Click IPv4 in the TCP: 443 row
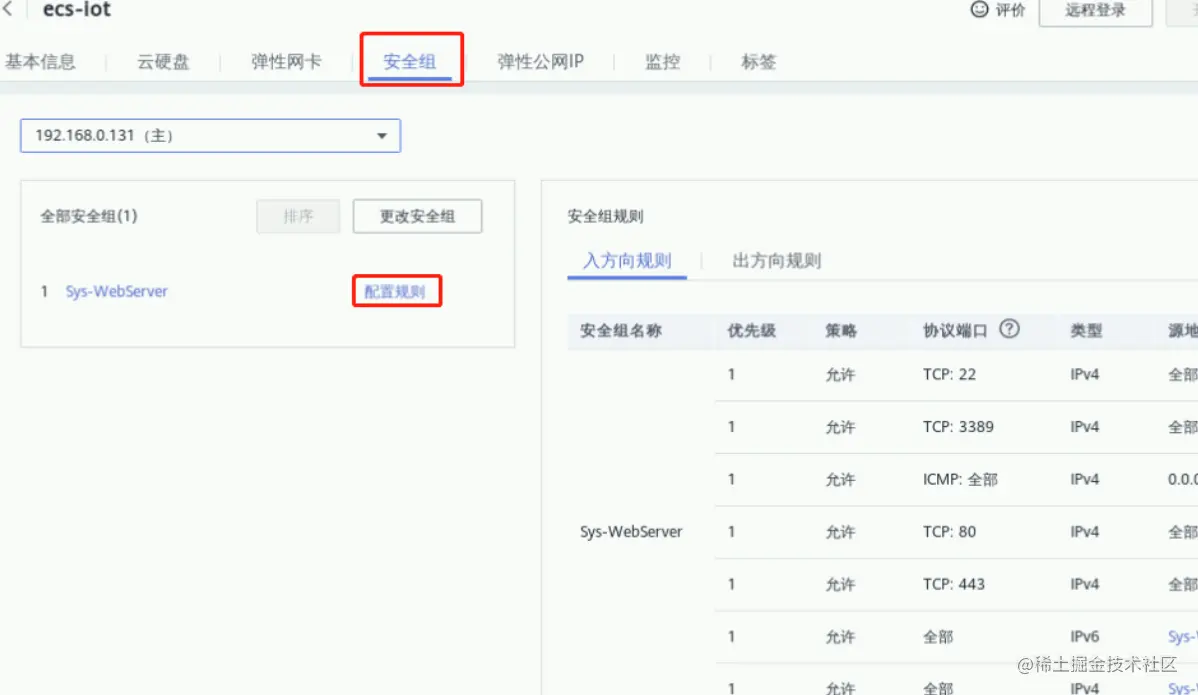 point(1084,584)
